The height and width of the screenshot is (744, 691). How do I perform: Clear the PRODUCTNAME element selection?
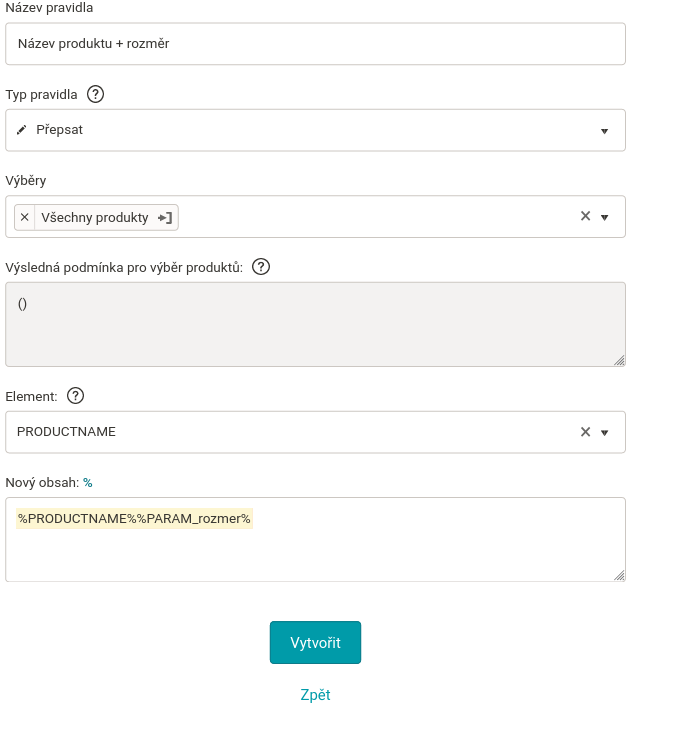(586, 432)
